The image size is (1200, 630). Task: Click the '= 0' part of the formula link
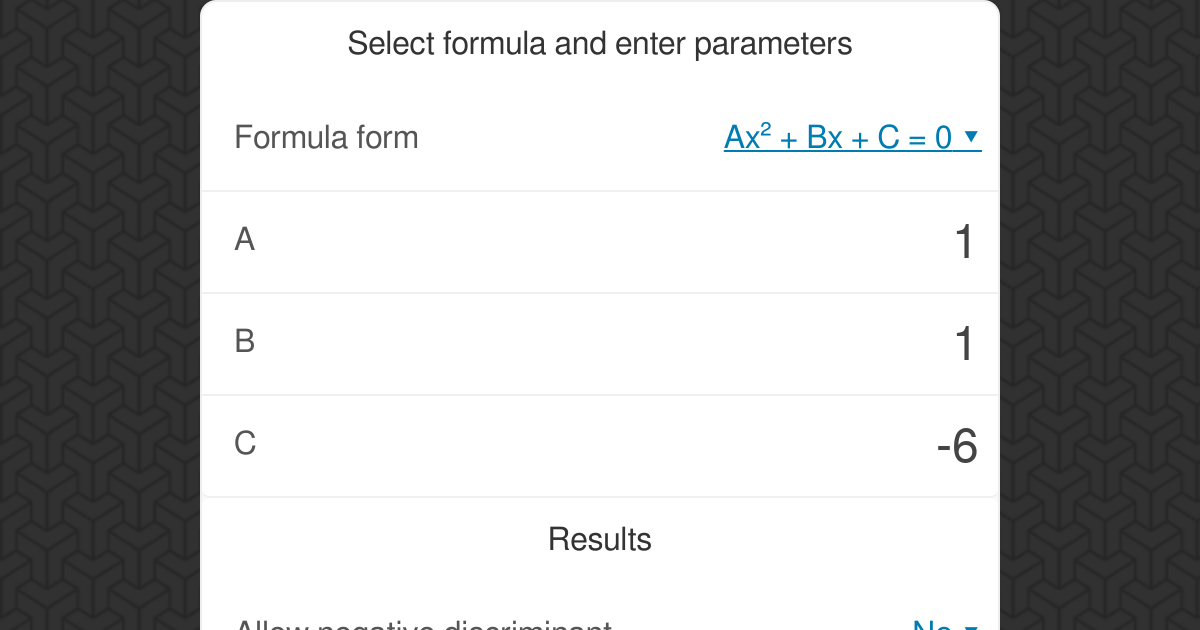point(931,138)
